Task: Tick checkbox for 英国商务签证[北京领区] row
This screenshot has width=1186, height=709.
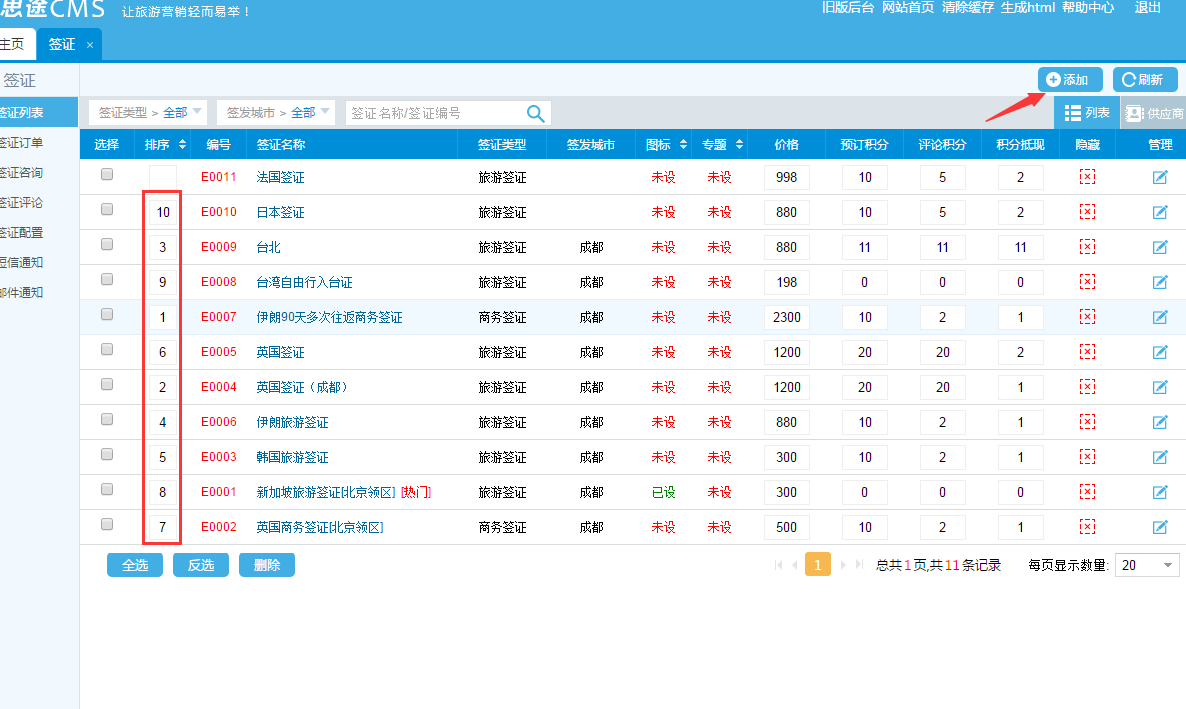Action: tap(107, 524)
